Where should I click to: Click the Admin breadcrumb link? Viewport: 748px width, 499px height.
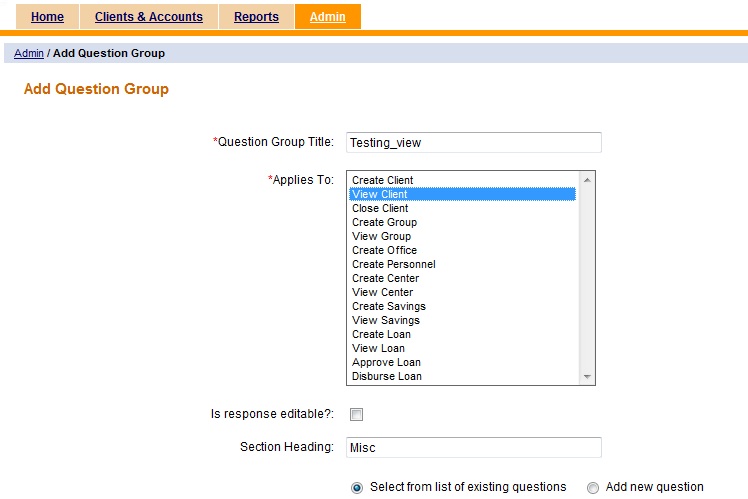pos(29,53)
